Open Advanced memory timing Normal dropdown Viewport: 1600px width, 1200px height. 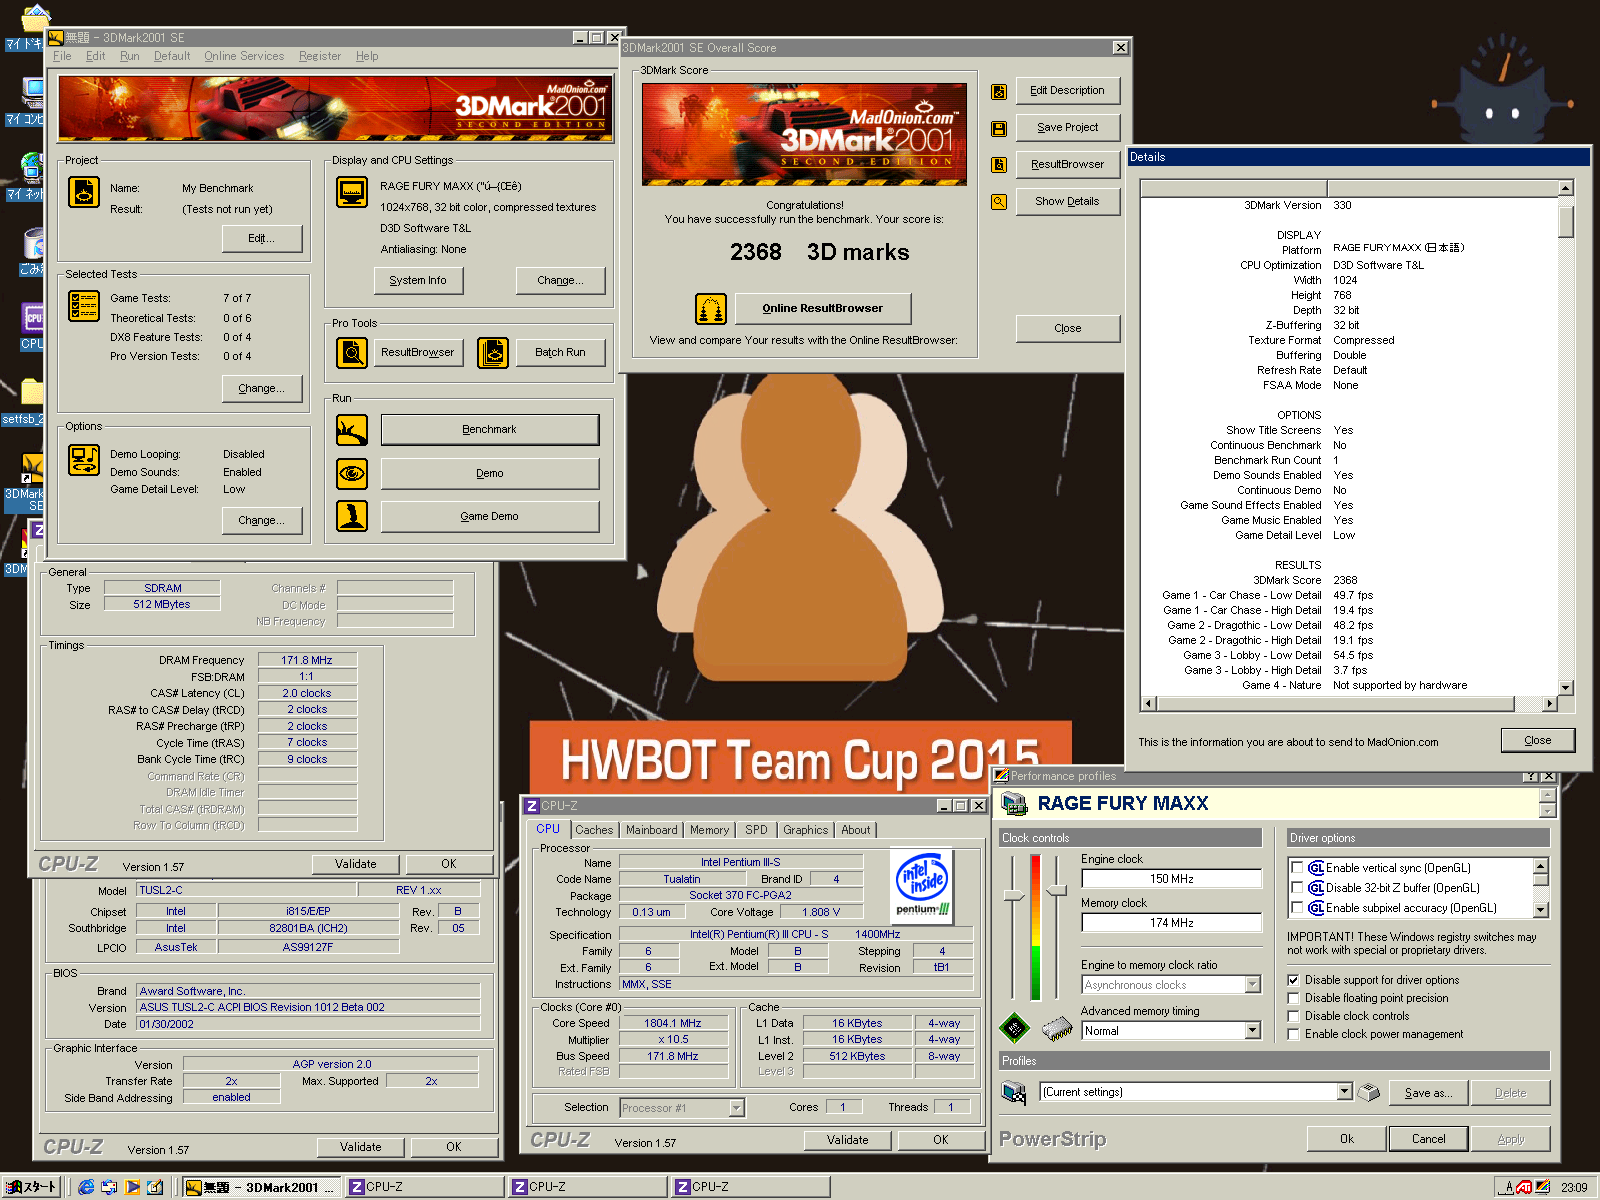pos(1252,1031)
